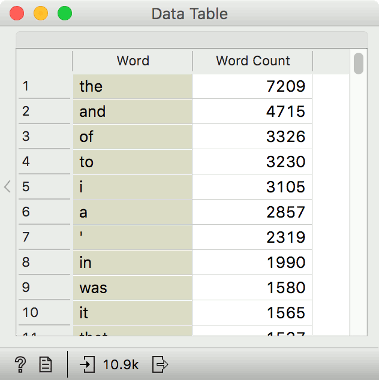Viewport: 379px width, 380px height.
Task: Select the cell containing 'the'
Action: pyautogui.click(x=133, y=86)
